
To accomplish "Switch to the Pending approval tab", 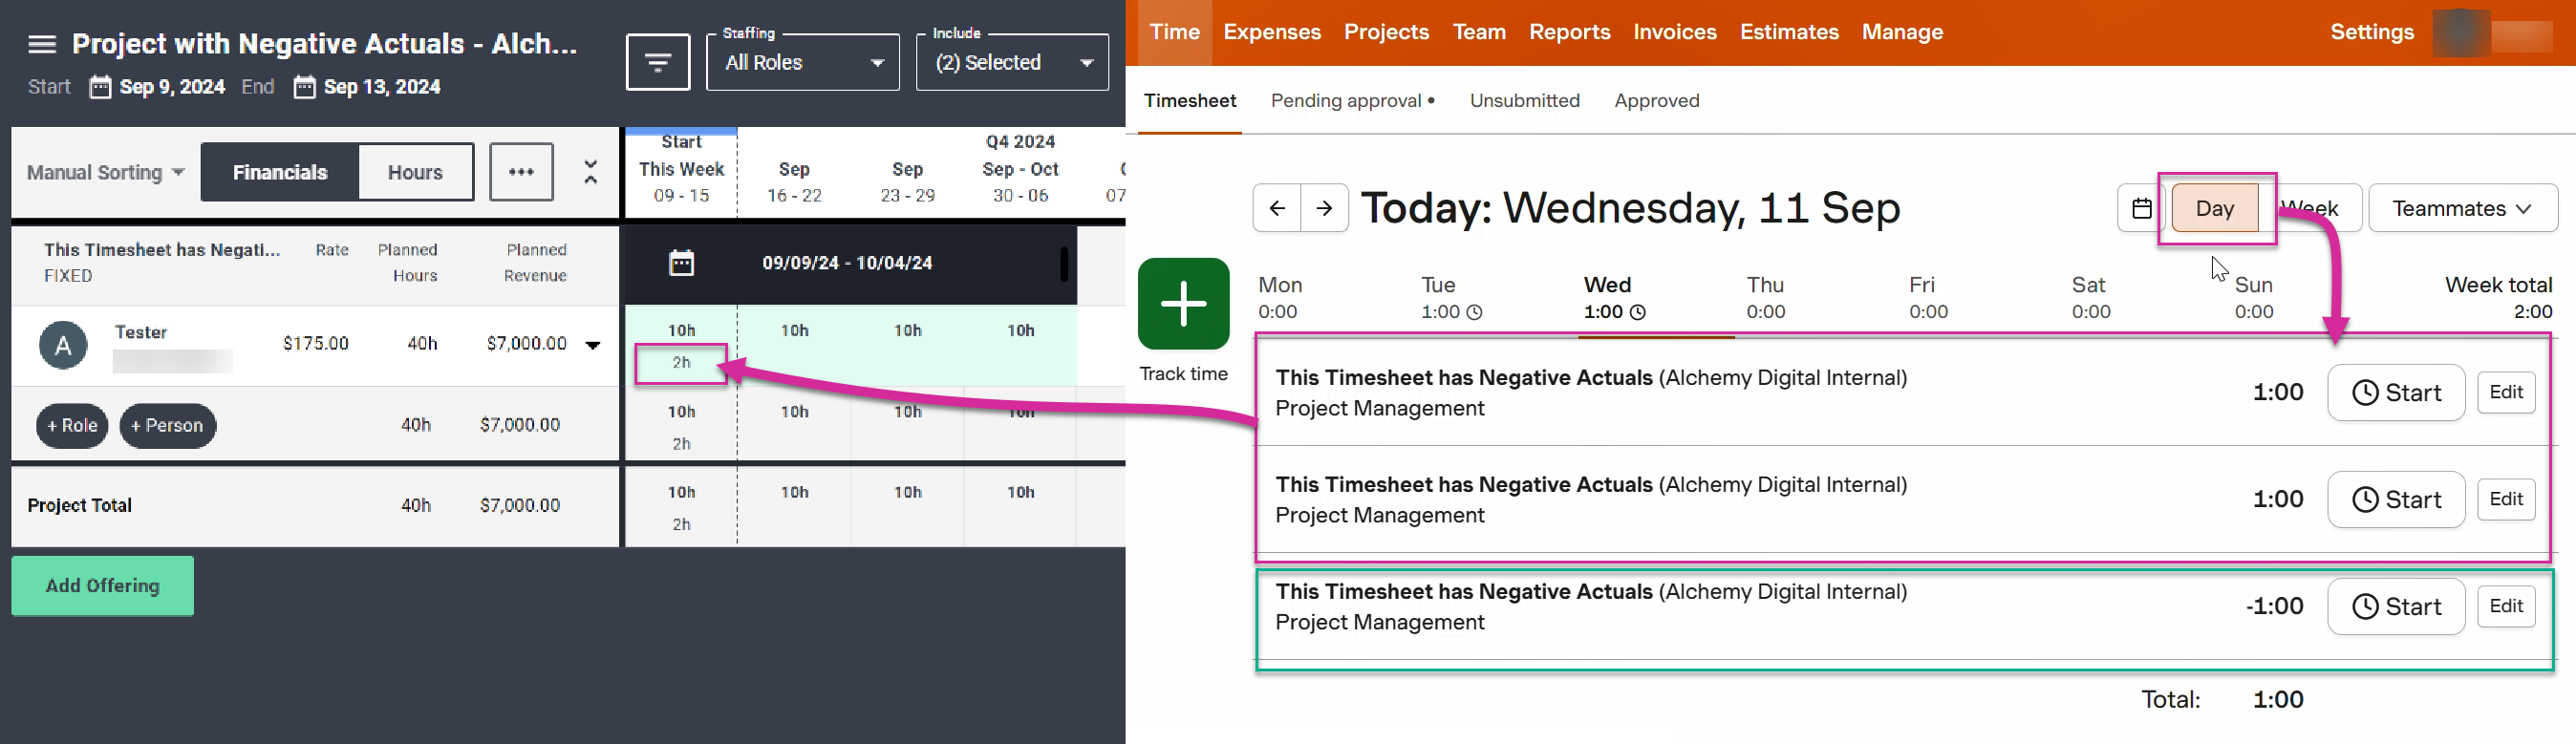I will pyautogui.click(x=1352, y=101).
